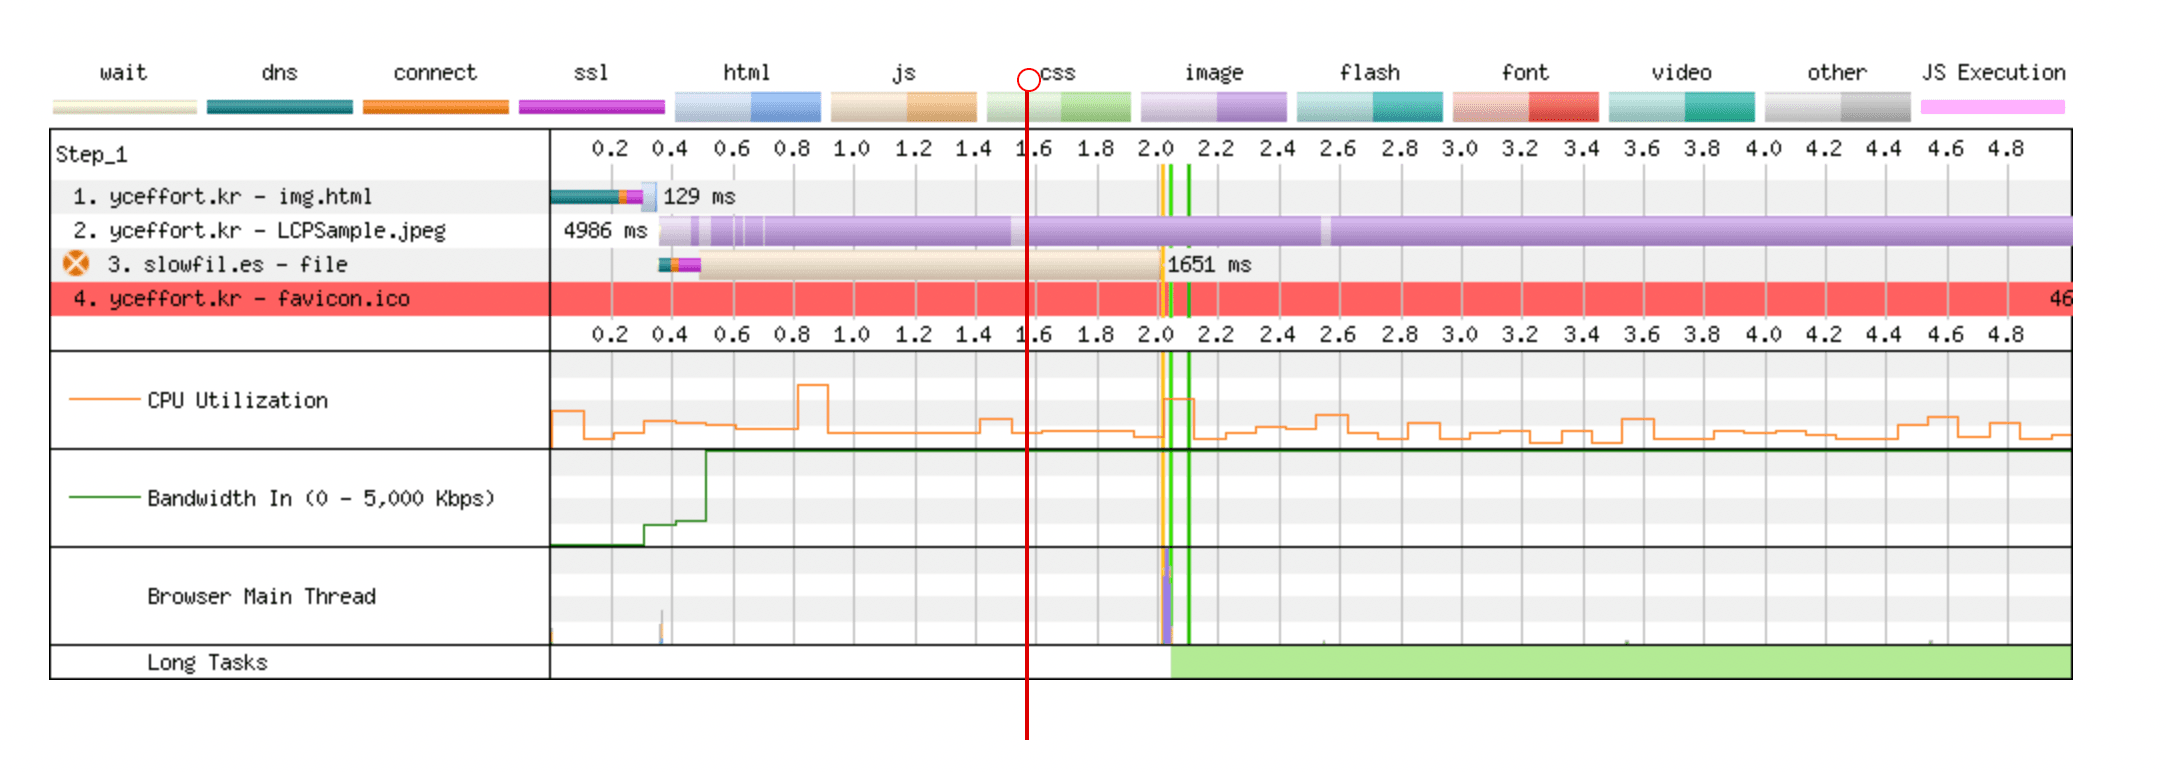
Task: Click the render-blocking icon beside slowfil.es
Action: click(x=76, y=264)
